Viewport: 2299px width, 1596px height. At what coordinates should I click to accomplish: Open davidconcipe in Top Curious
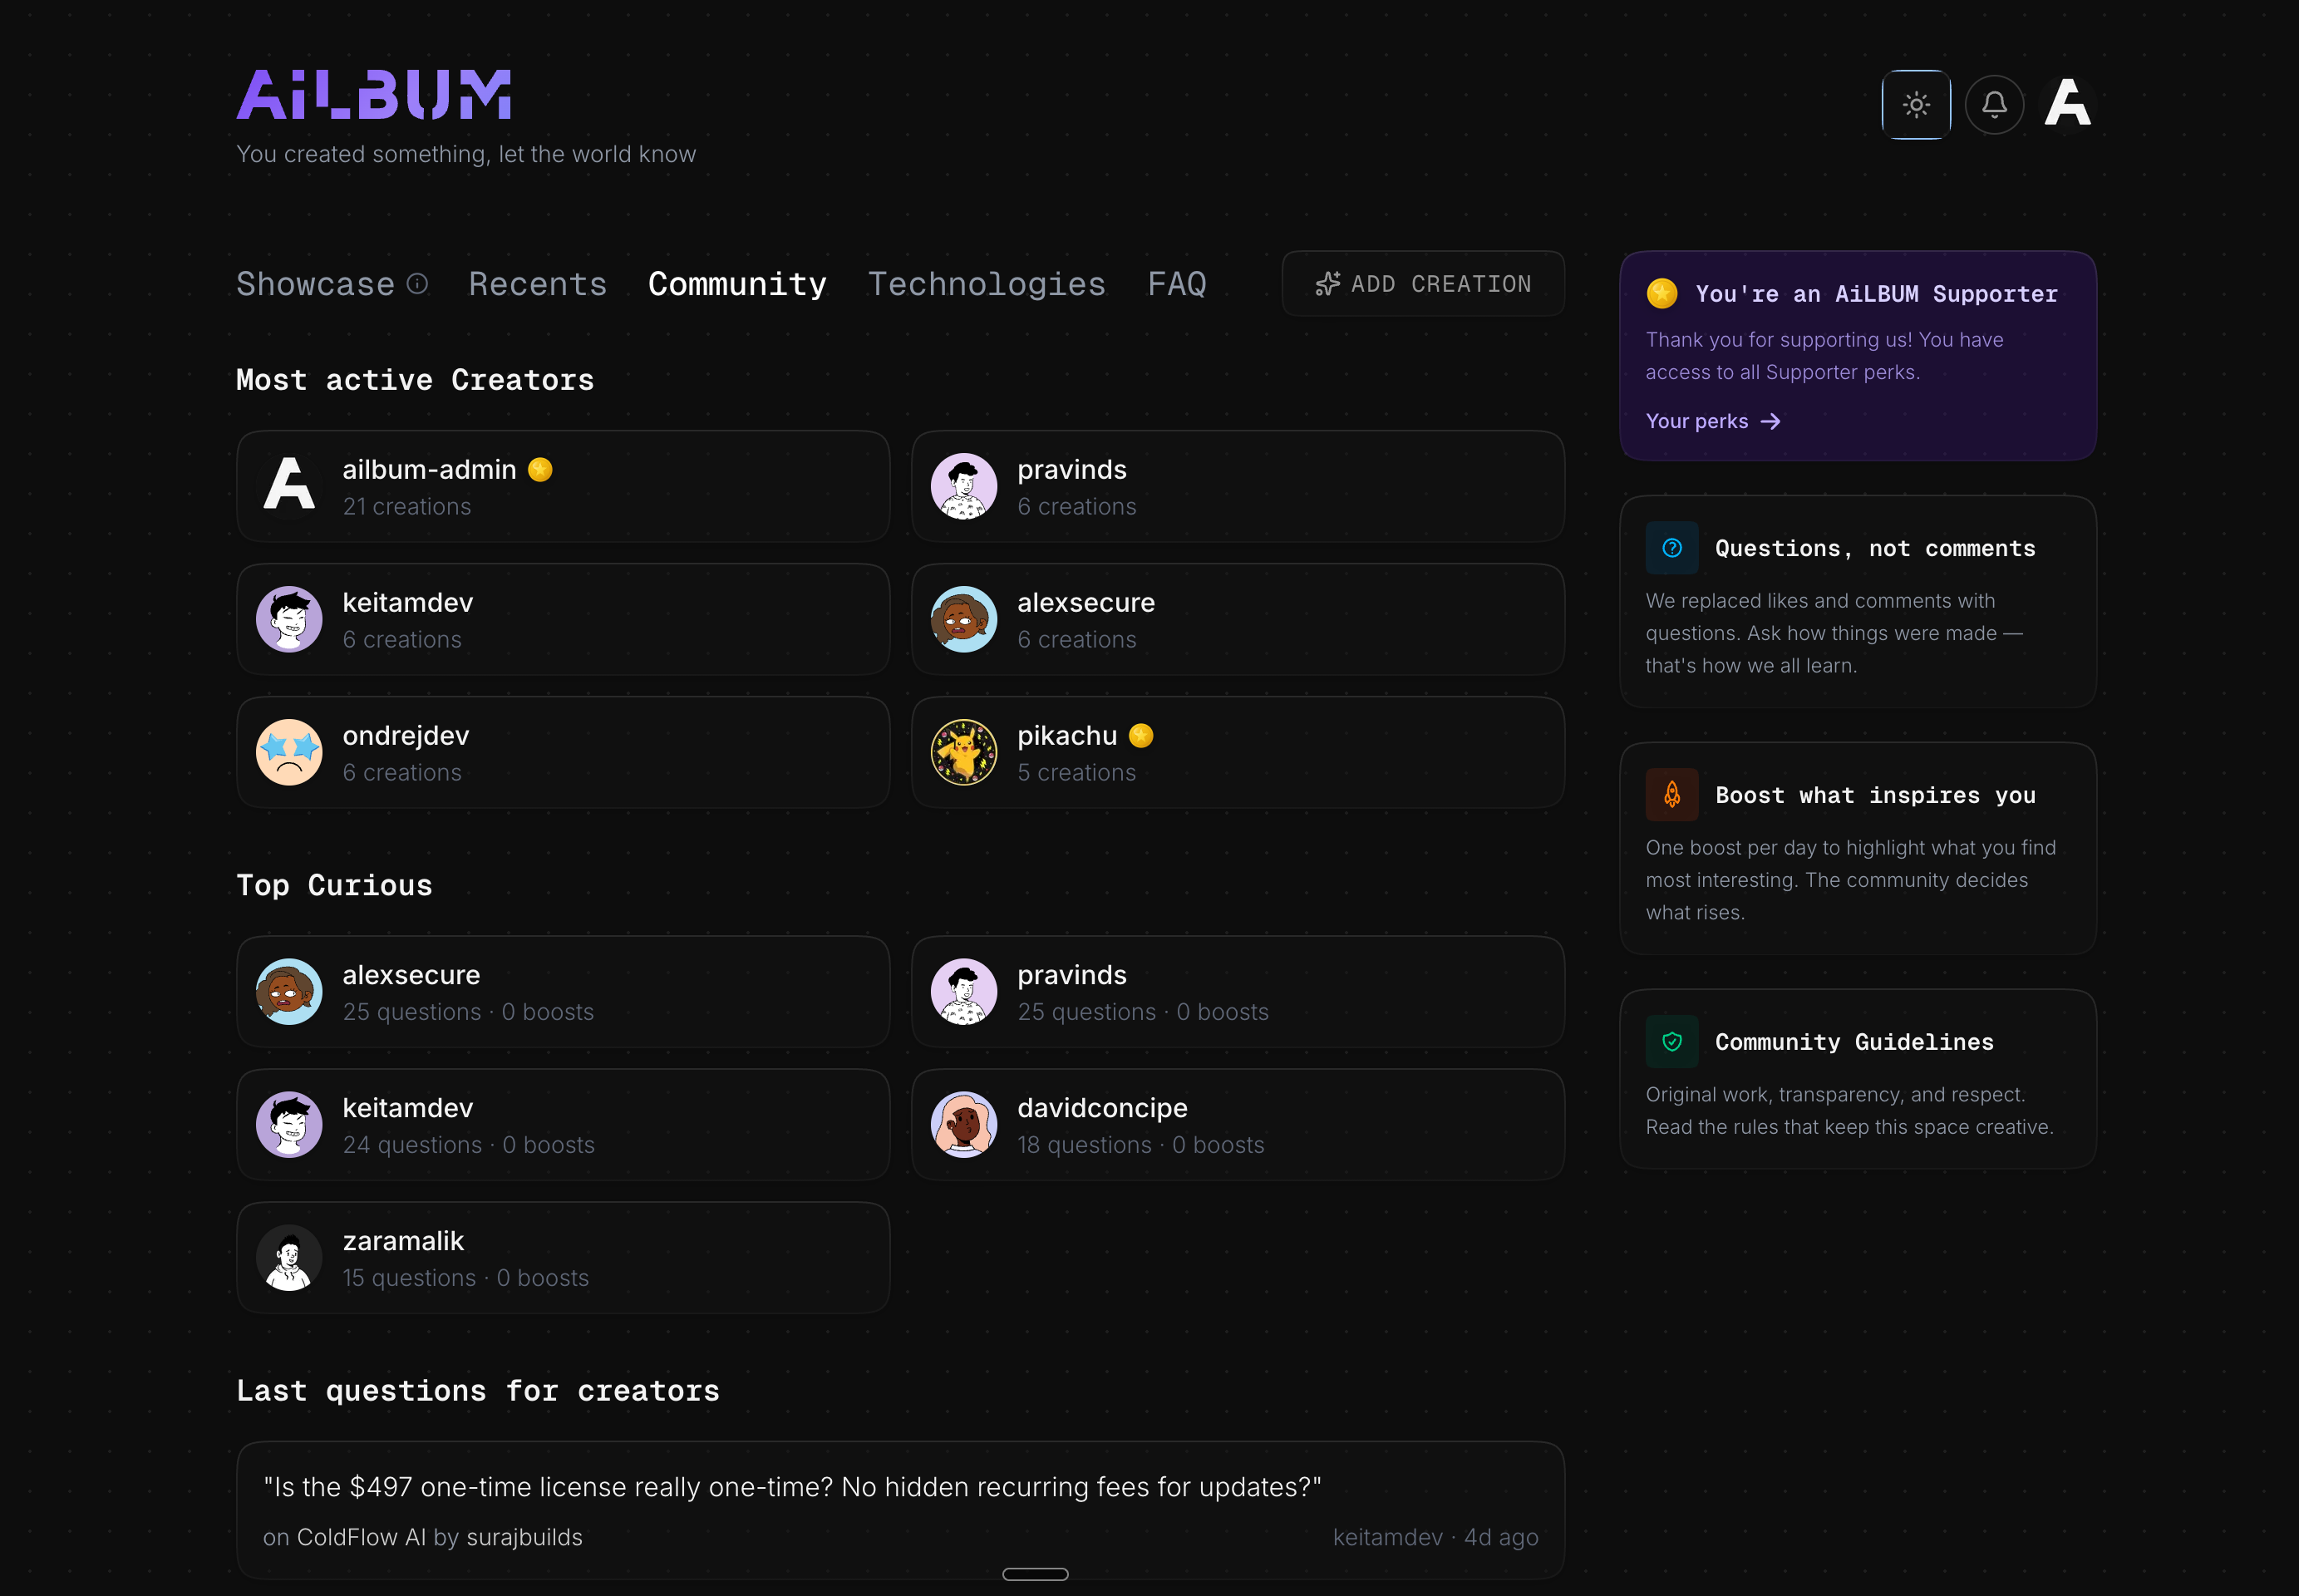click(x=1238, y=1125)
